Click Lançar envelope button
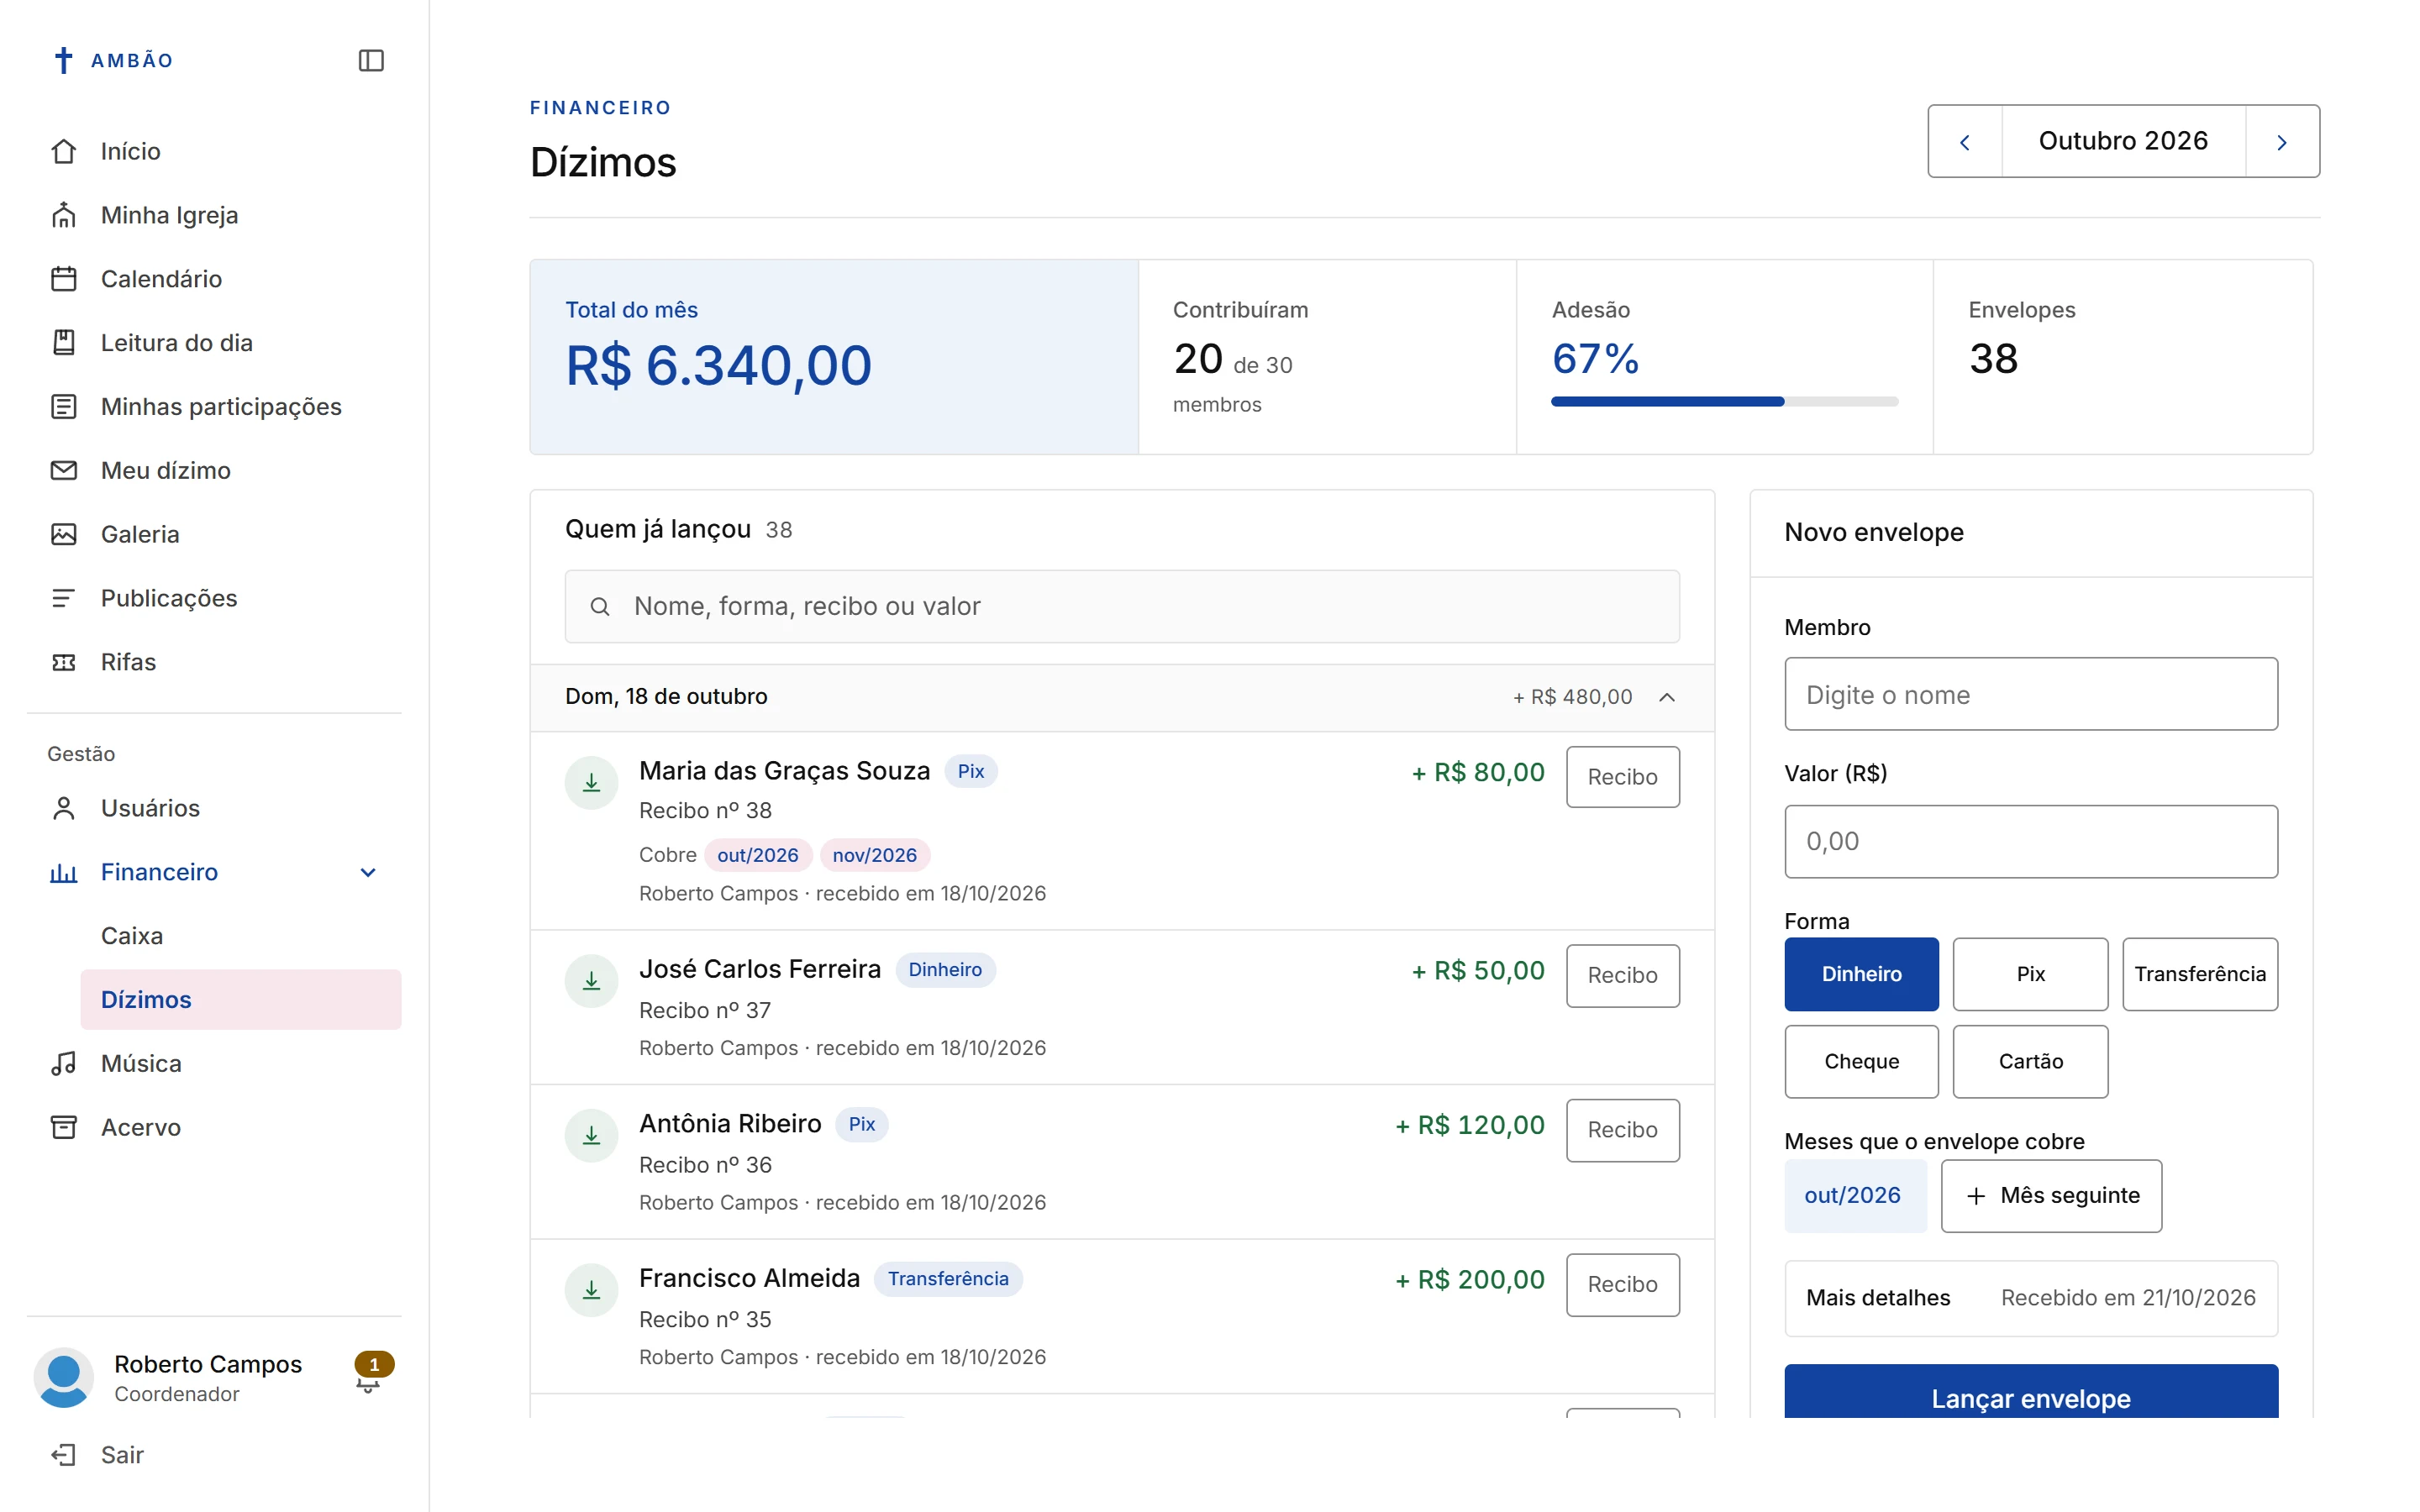This screenshot has height=1512, width=2420. point(2031,1392)
